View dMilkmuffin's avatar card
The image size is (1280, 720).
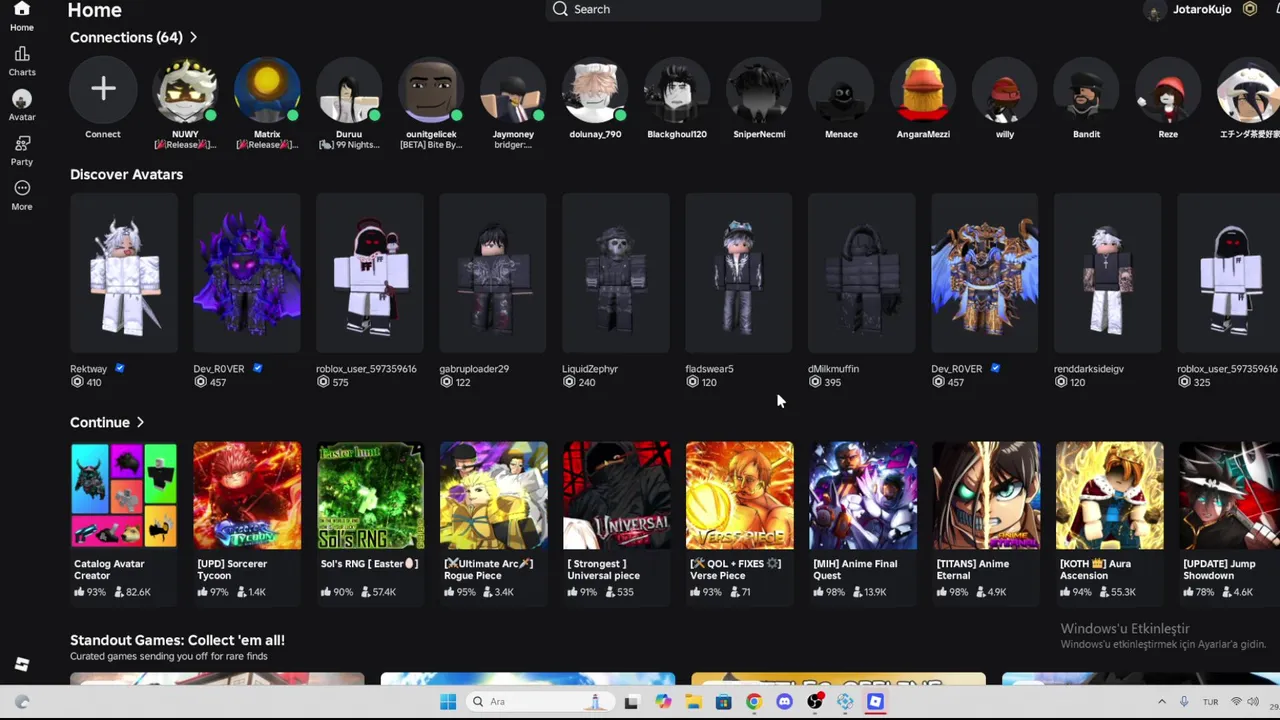click(862, 274)
